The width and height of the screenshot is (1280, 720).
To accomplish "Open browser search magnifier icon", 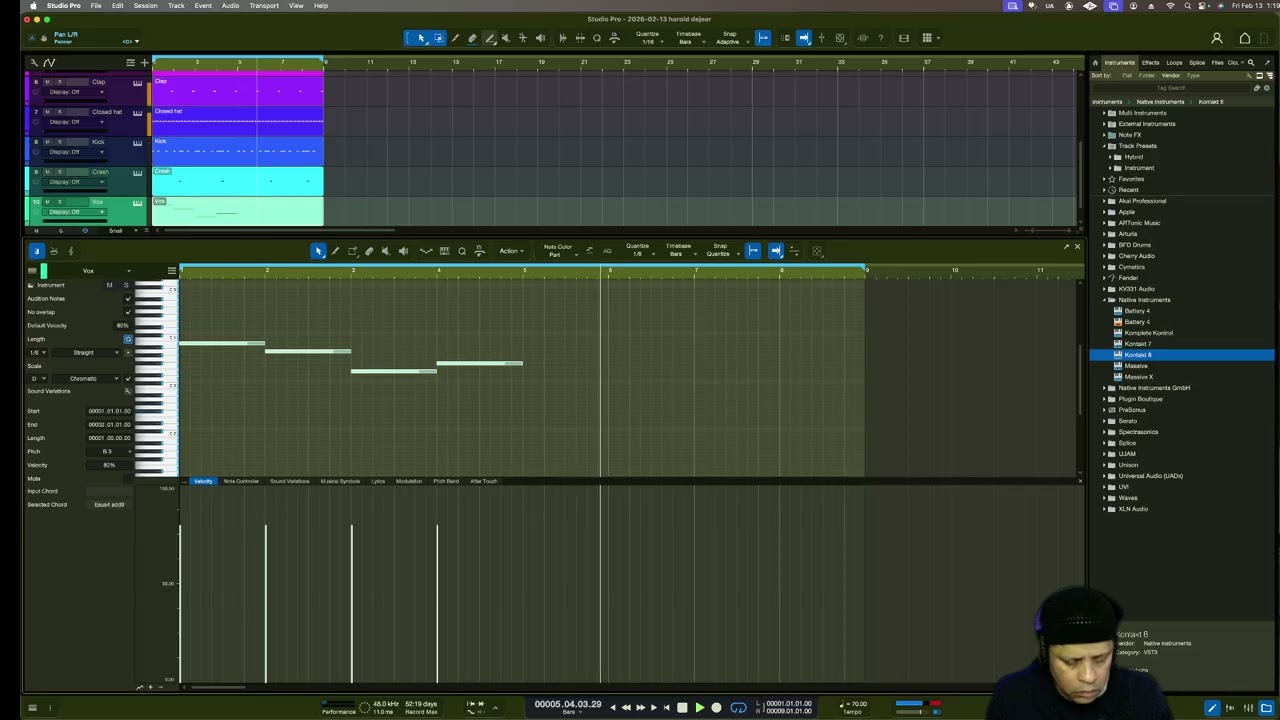I will pos(1250,62).
